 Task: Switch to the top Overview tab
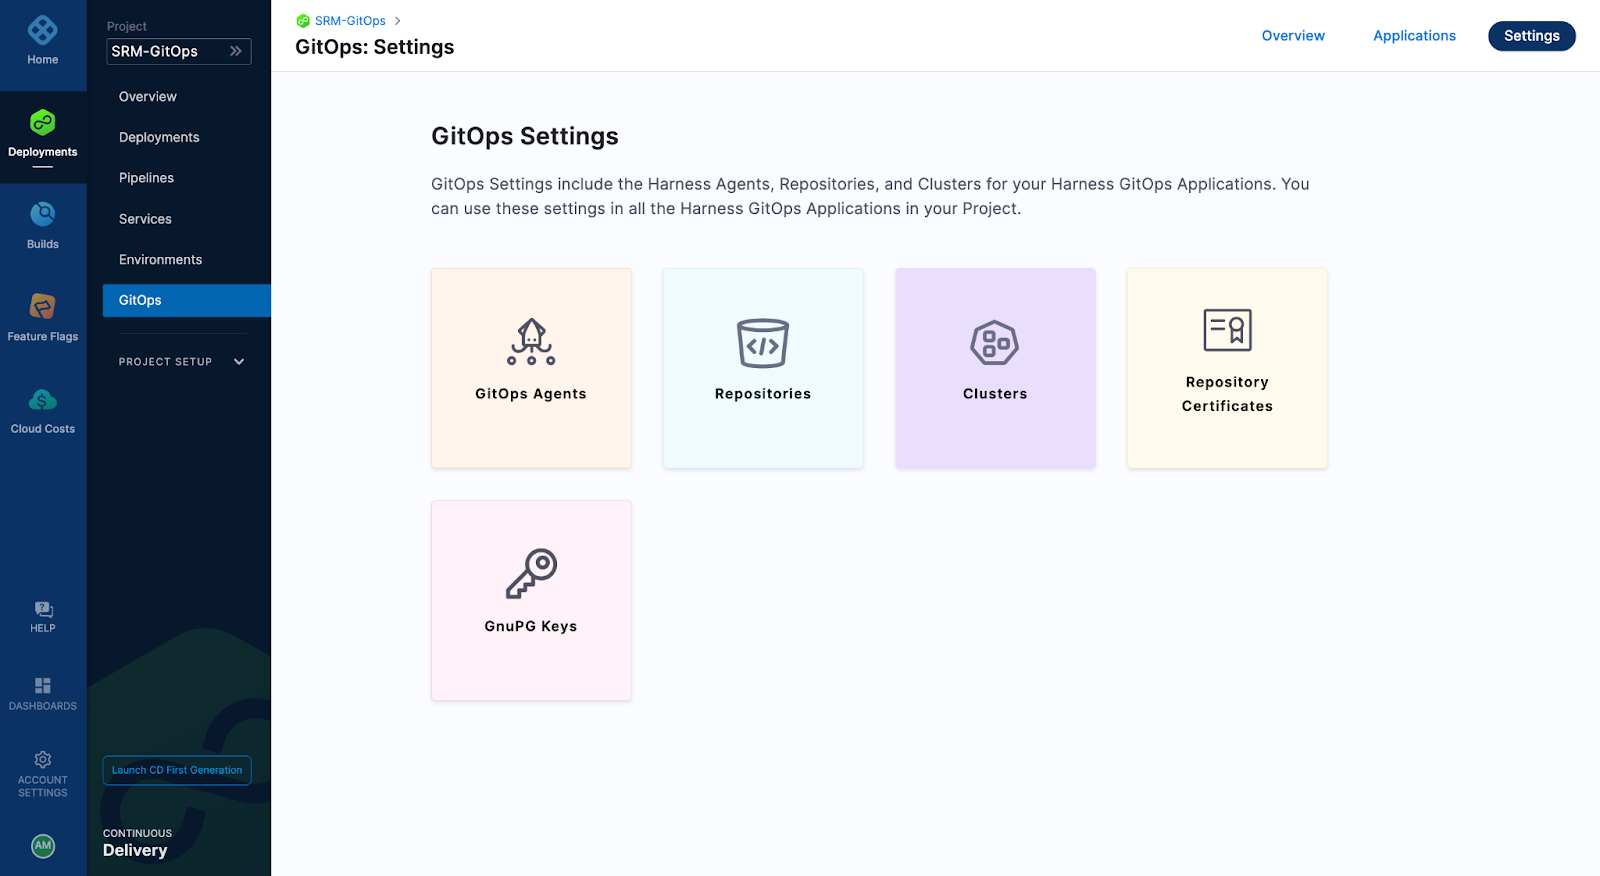click(x=1293, y=36)
